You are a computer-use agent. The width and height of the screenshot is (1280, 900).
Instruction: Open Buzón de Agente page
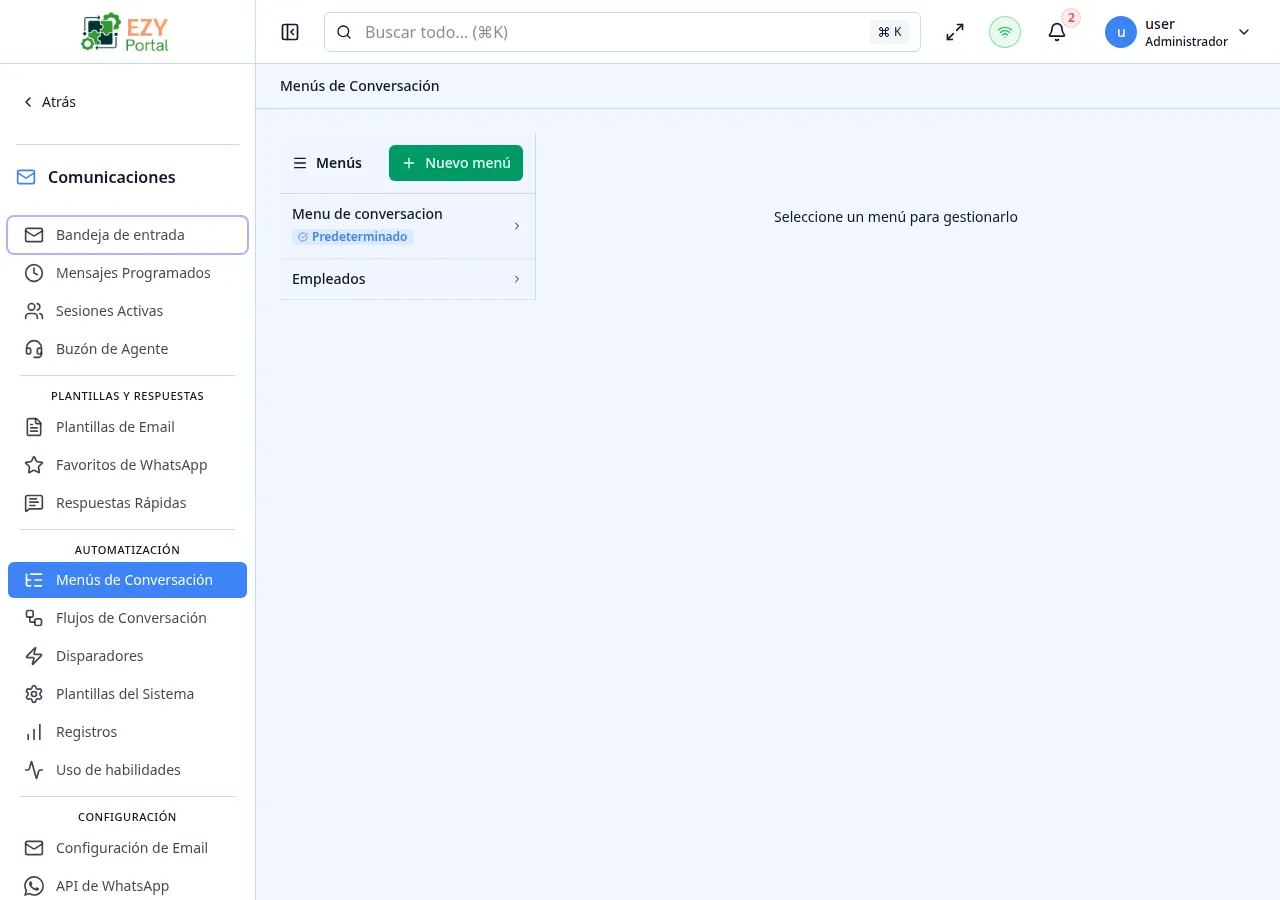(x=127, y=349)
